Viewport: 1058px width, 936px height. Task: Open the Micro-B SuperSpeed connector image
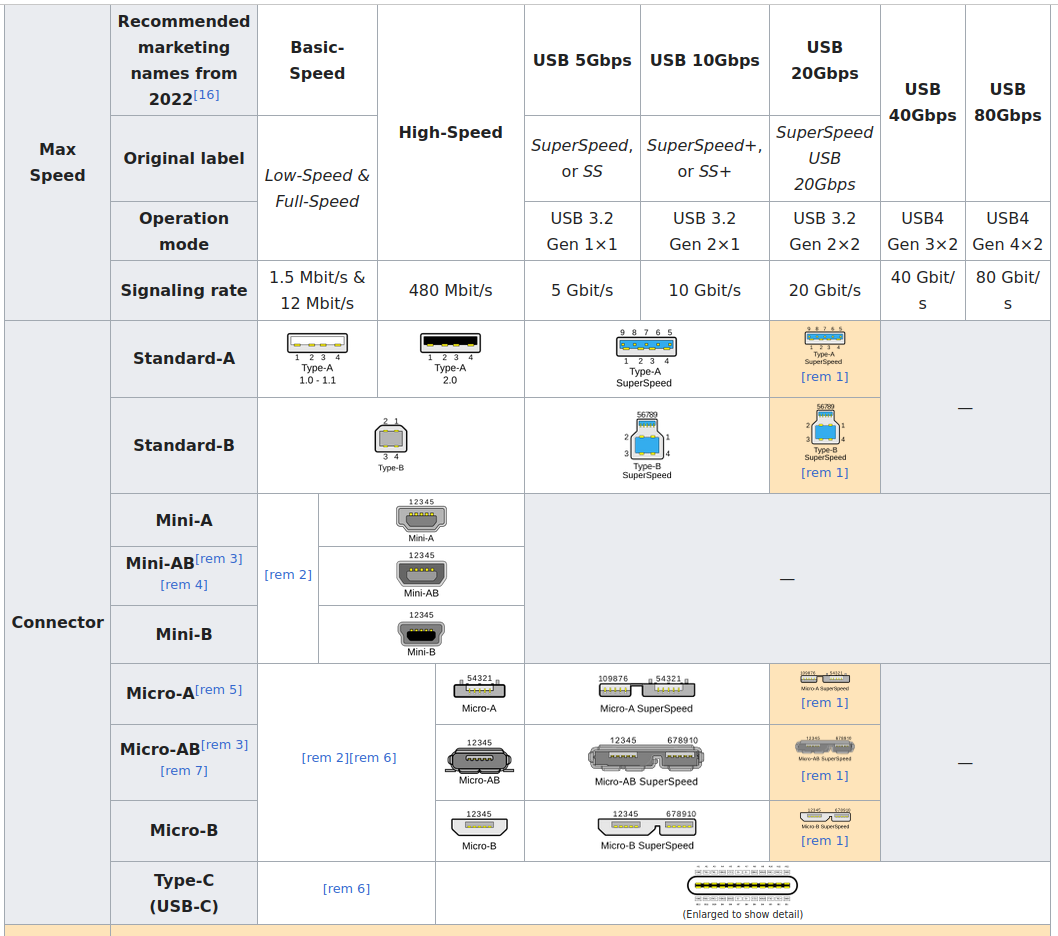(646, 831)
